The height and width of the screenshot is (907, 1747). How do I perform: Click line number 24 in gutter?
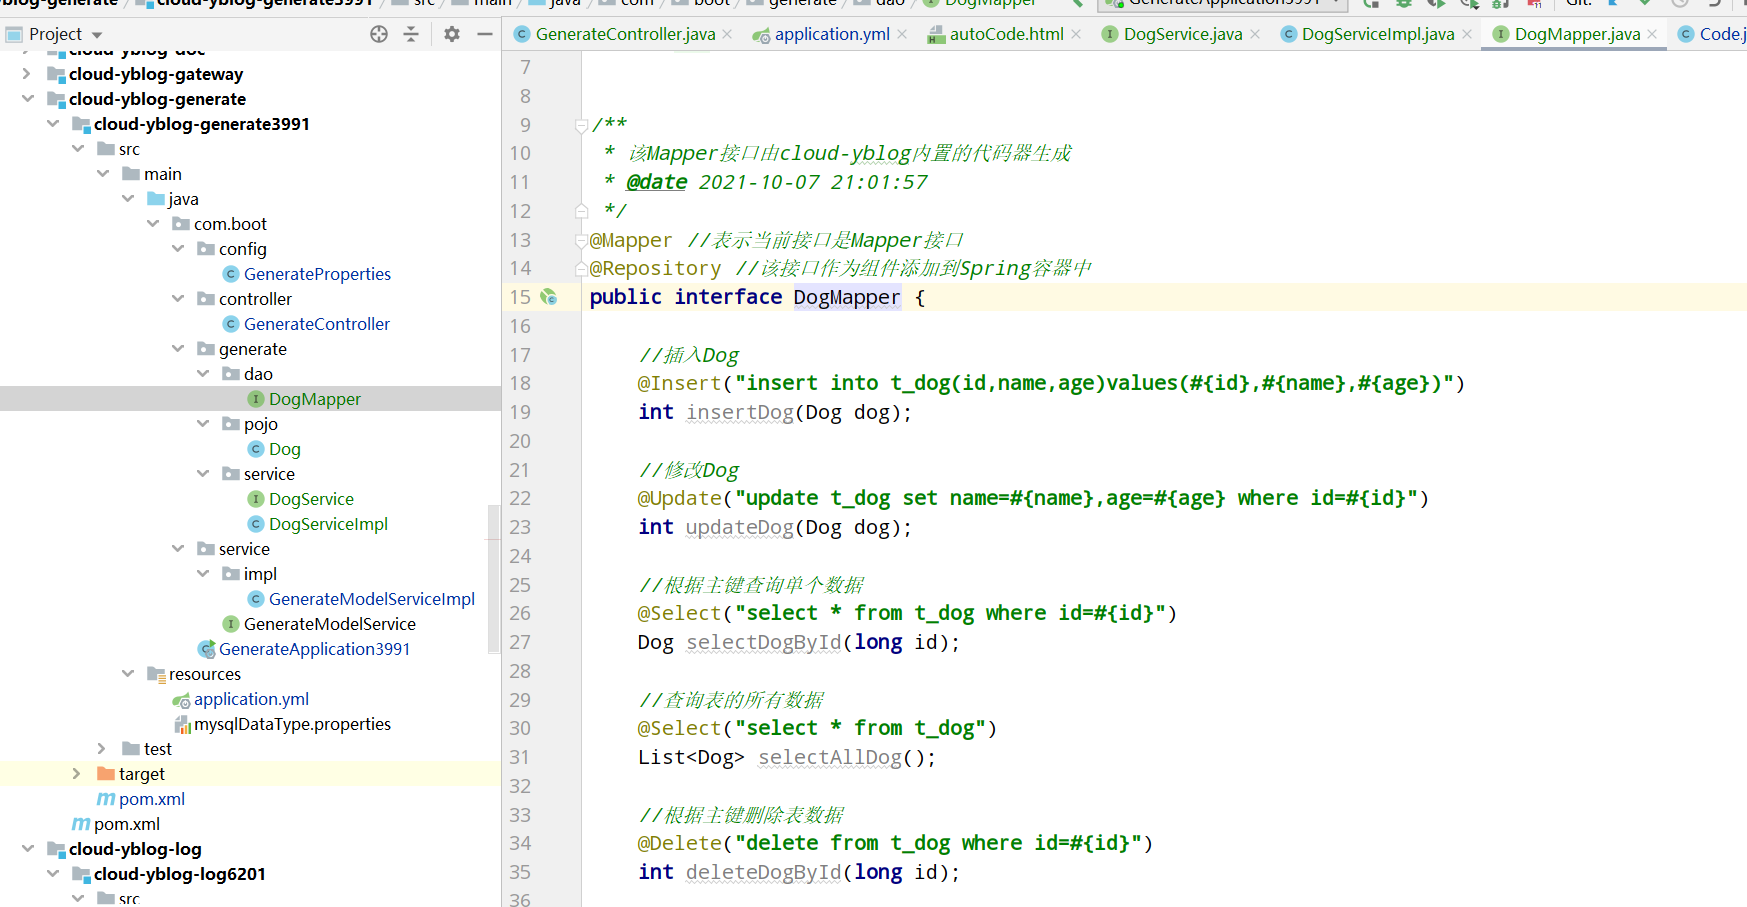(x=520, y=556)
